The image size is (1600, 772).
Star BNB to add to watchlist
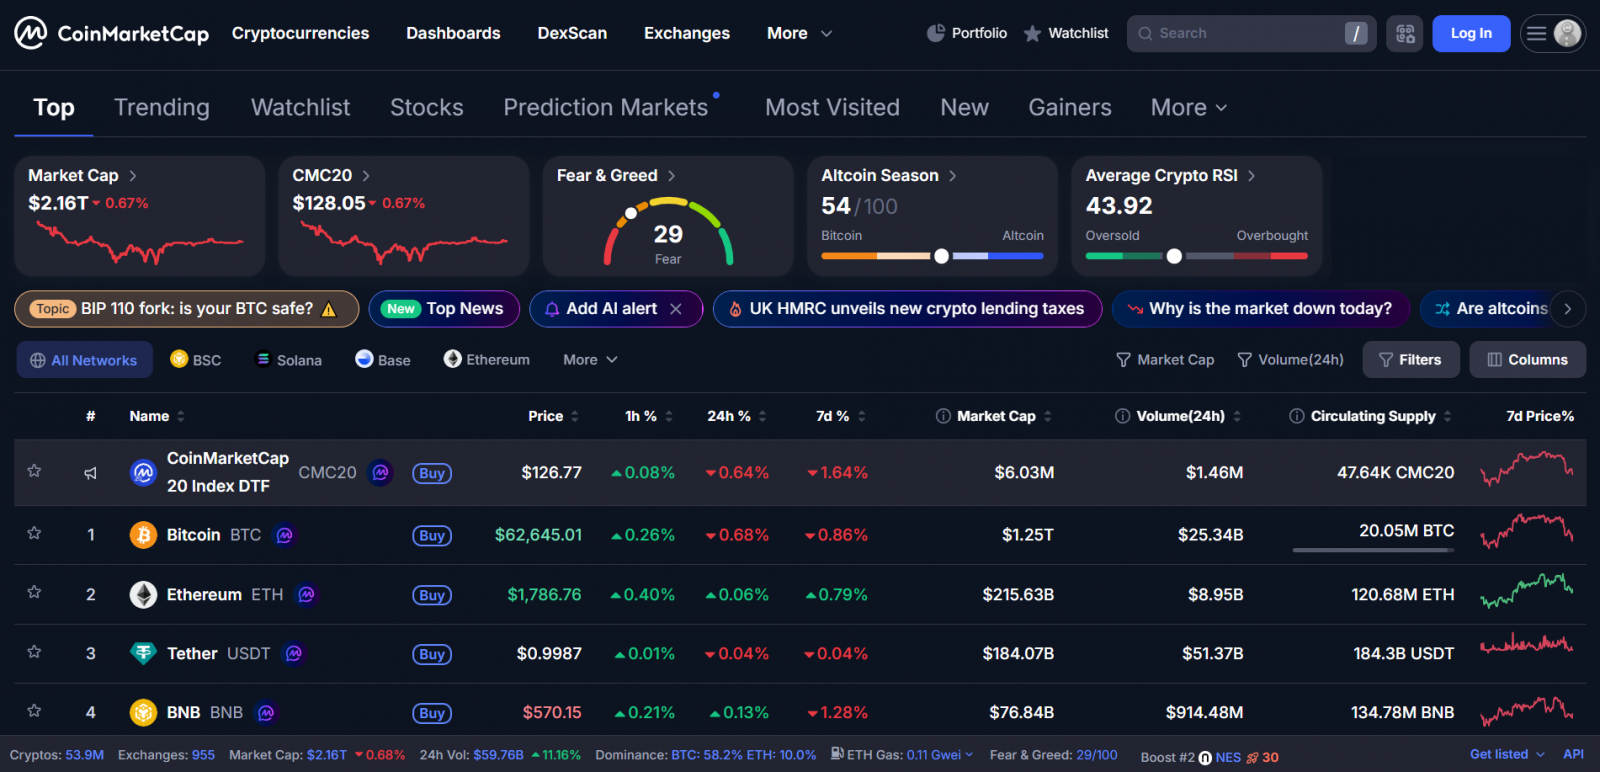tap(34, 711)
